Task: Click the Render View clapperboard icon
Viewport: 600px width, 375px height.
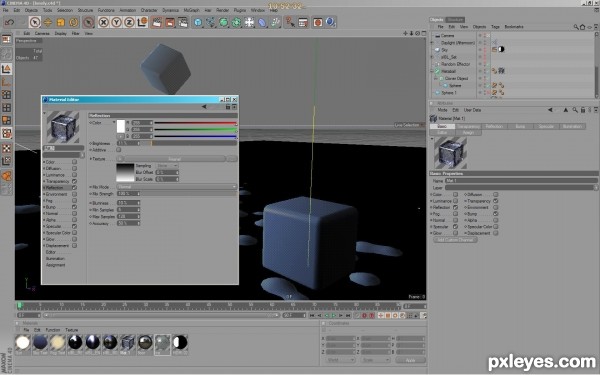Action: pos(157,22)
